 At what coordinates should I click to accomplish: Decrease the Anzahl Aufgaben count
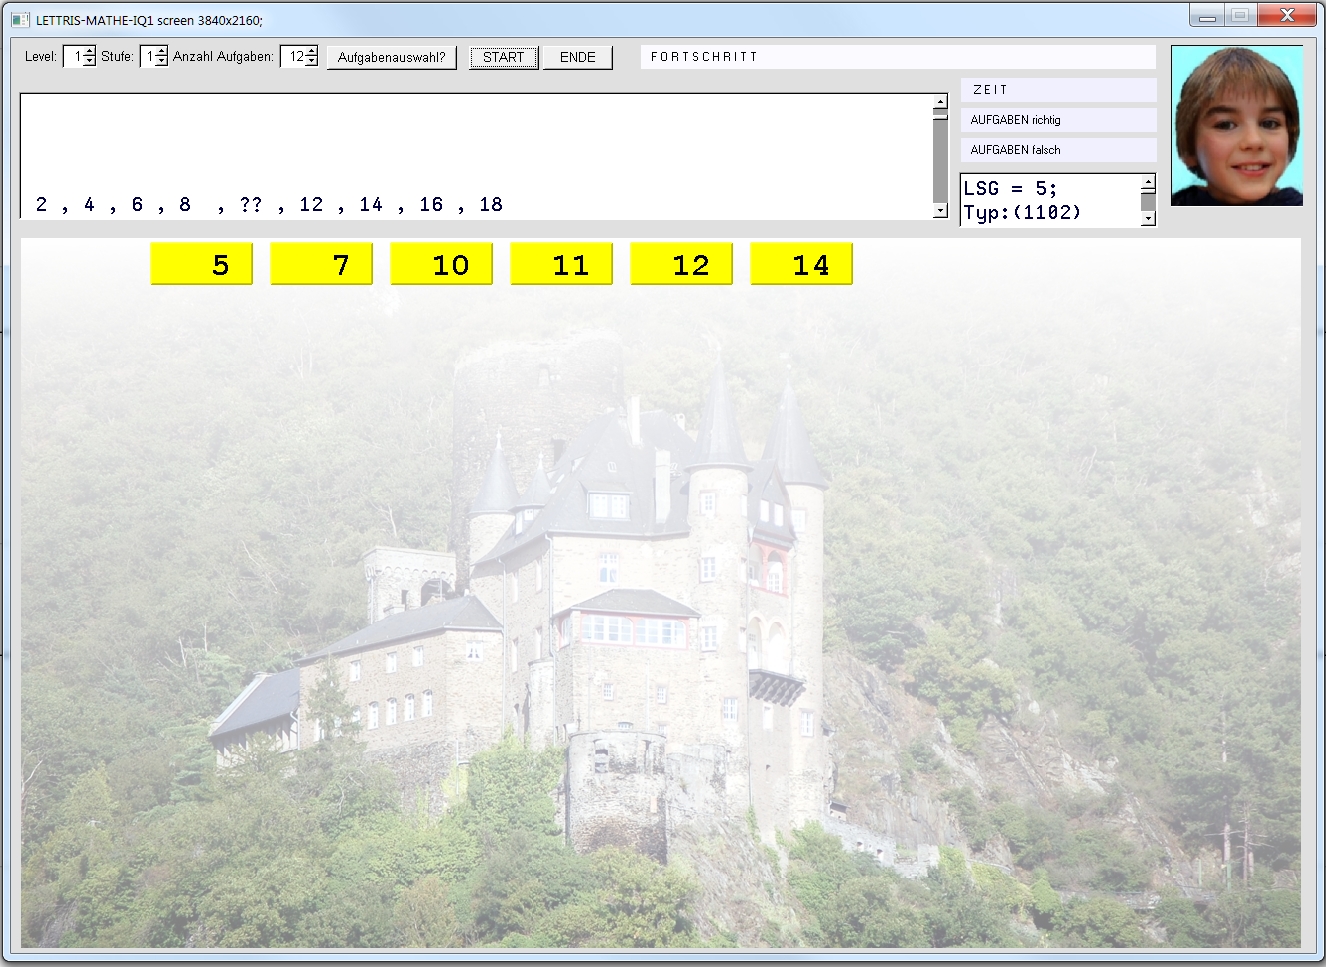point(311,62)
